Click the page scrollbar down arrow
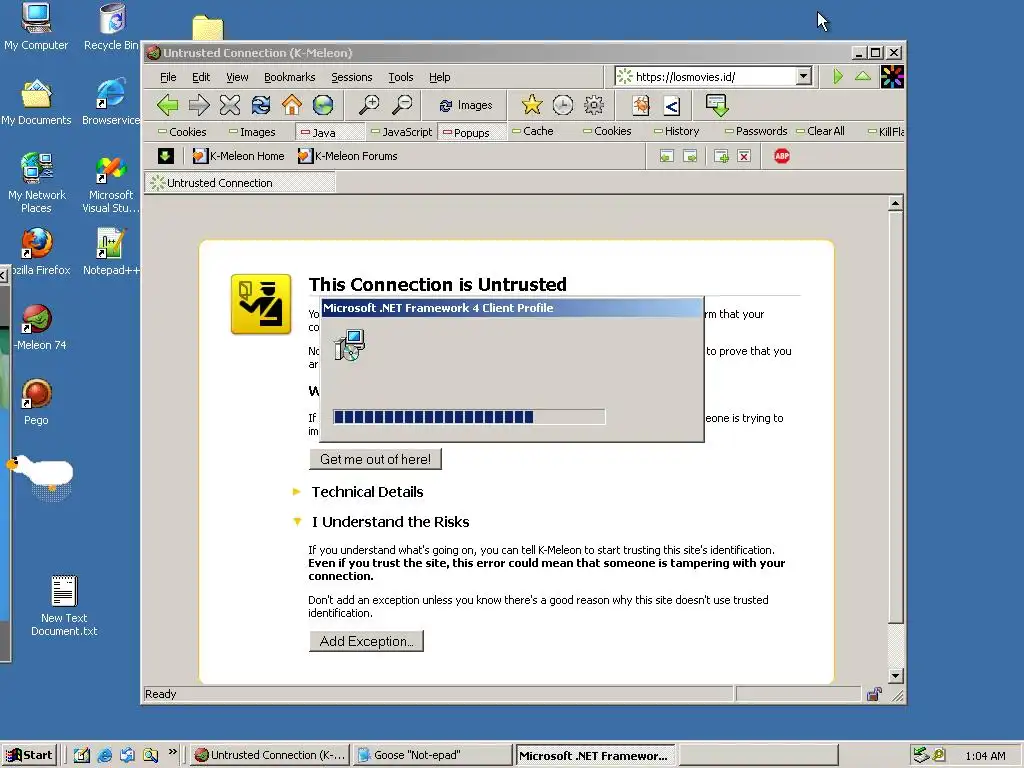The image size is (1024, 768). (895, 675)
